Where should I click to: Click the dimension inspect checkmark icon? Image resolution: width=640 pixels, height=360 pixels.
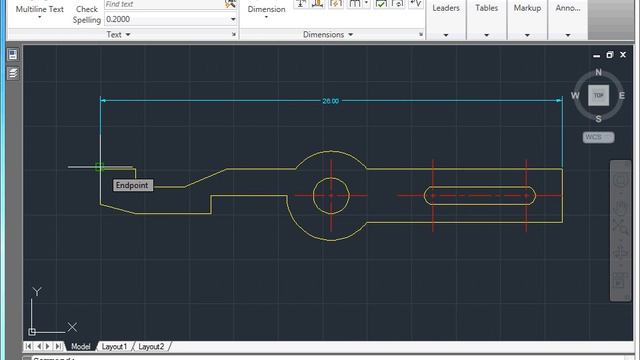[381, 4]
